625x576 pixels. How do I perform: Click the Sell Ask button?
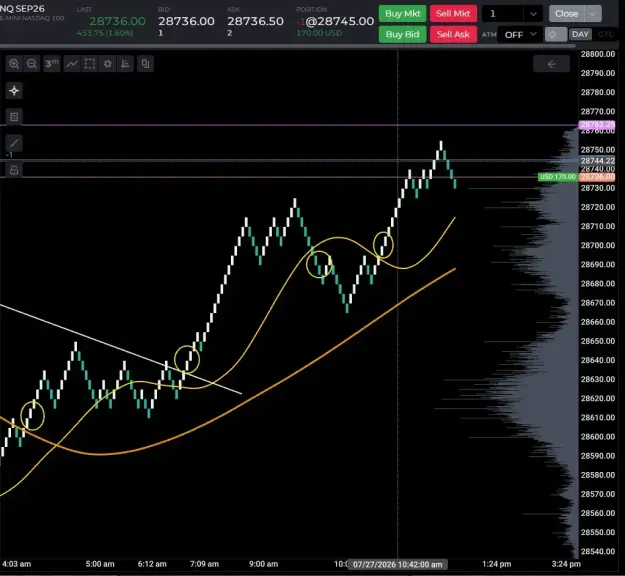453,34
